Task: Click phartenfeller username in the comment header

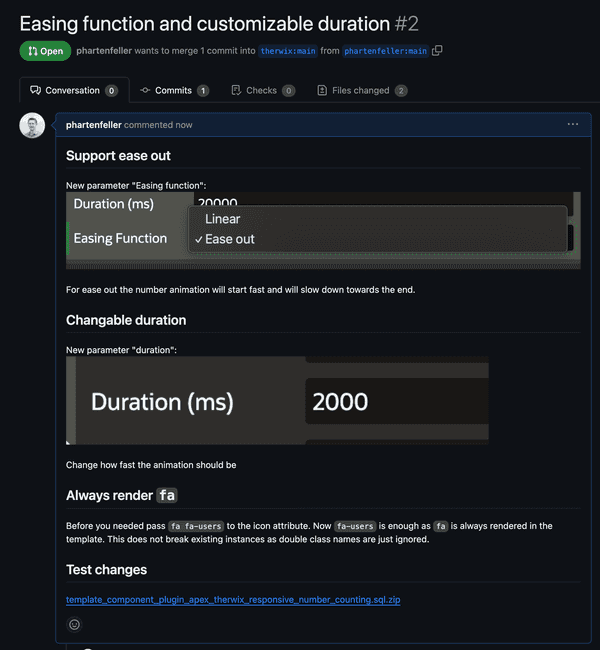Action: tap(94, 125)
